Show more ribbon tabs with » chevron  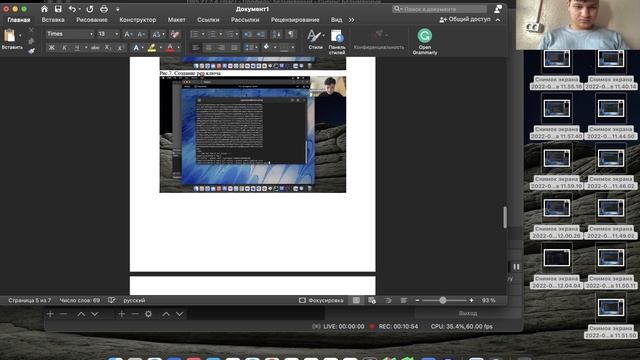351,20
